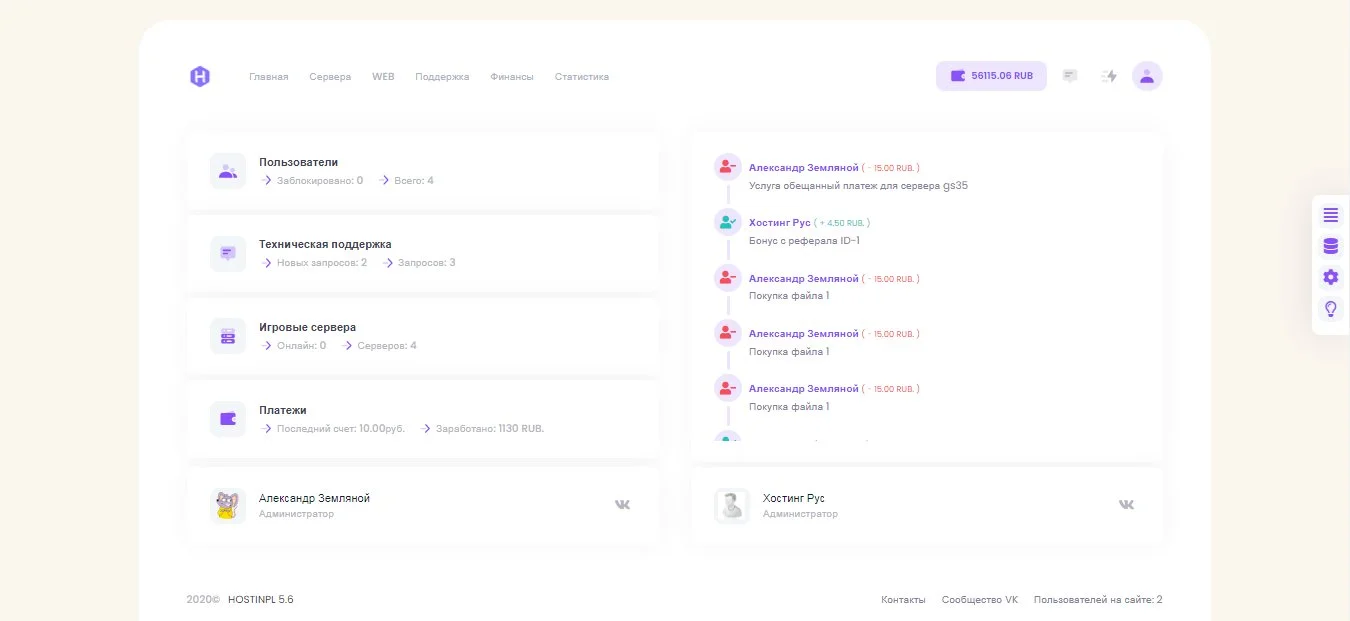Click Всего: 4 users link
Screen dimensions: 1350x621
pyautogui.click(x=406, y=181)
